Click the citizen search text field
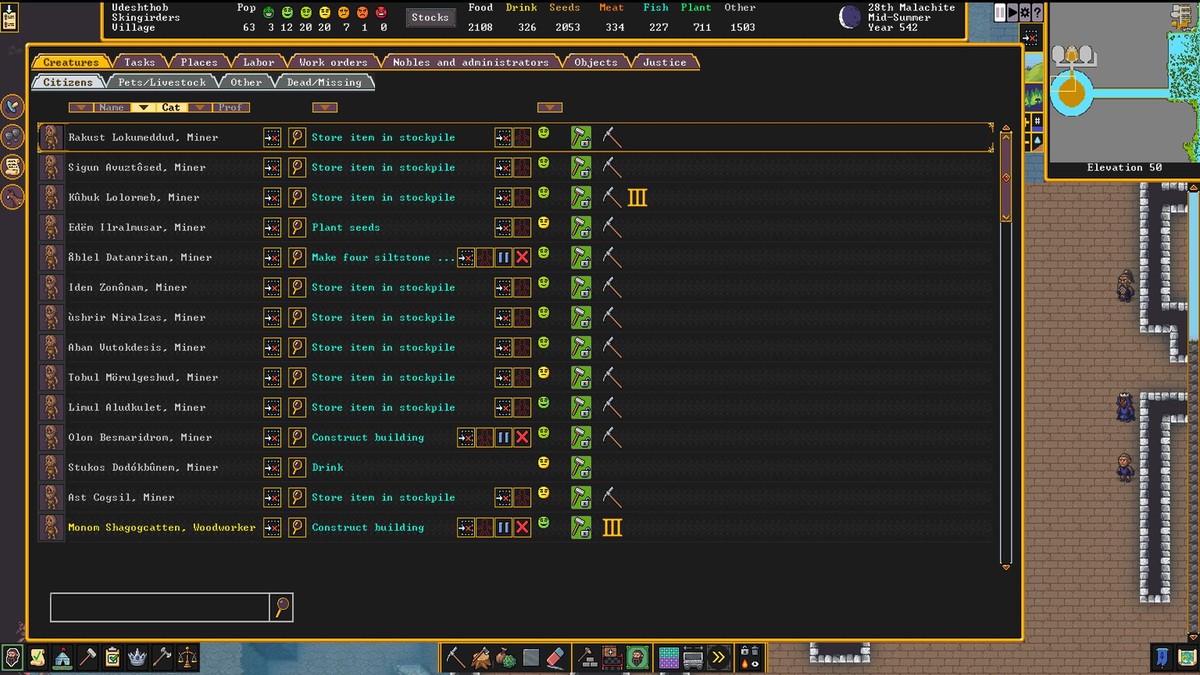This screenshot has height=675, width=1200. [x=160, y=606]
